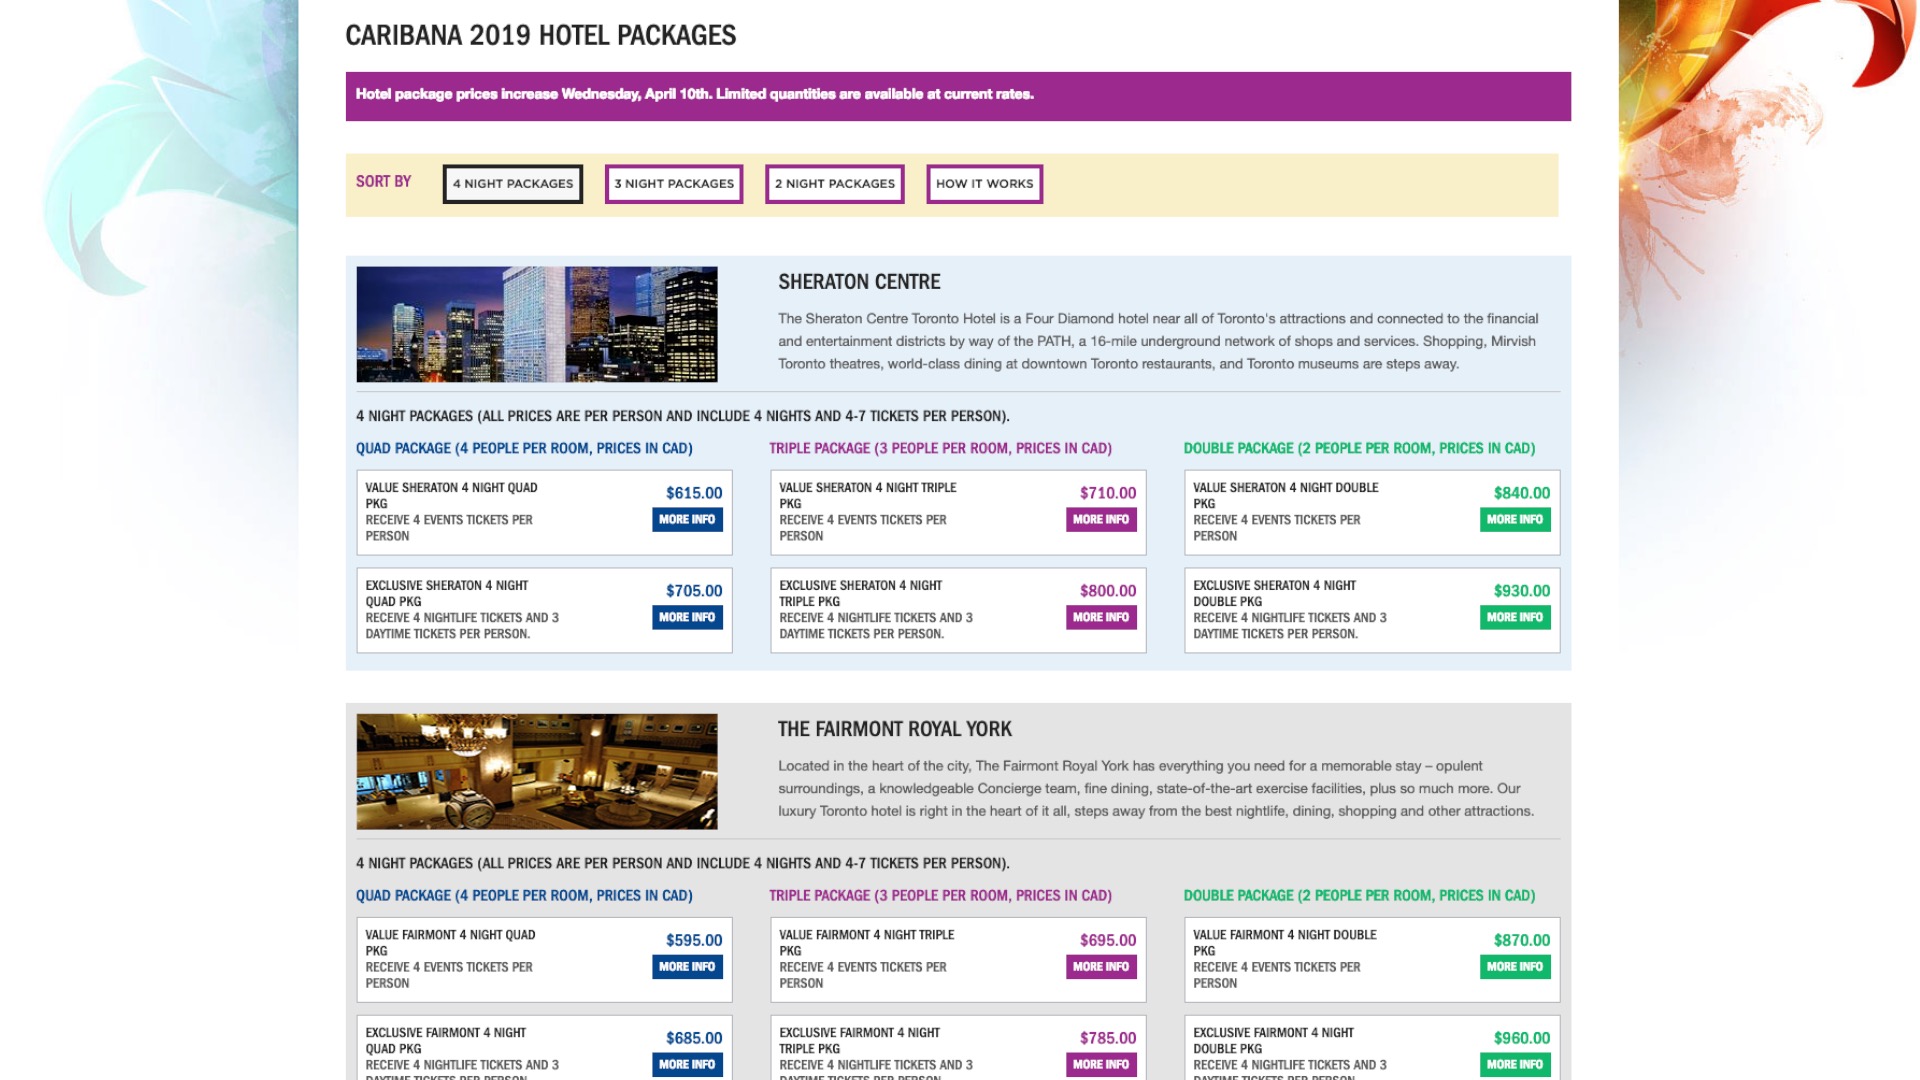The height and width of the screenshot is (1080, 1920).
Task: Click the $870.00 Fairmont double price
Action: 1522,940
